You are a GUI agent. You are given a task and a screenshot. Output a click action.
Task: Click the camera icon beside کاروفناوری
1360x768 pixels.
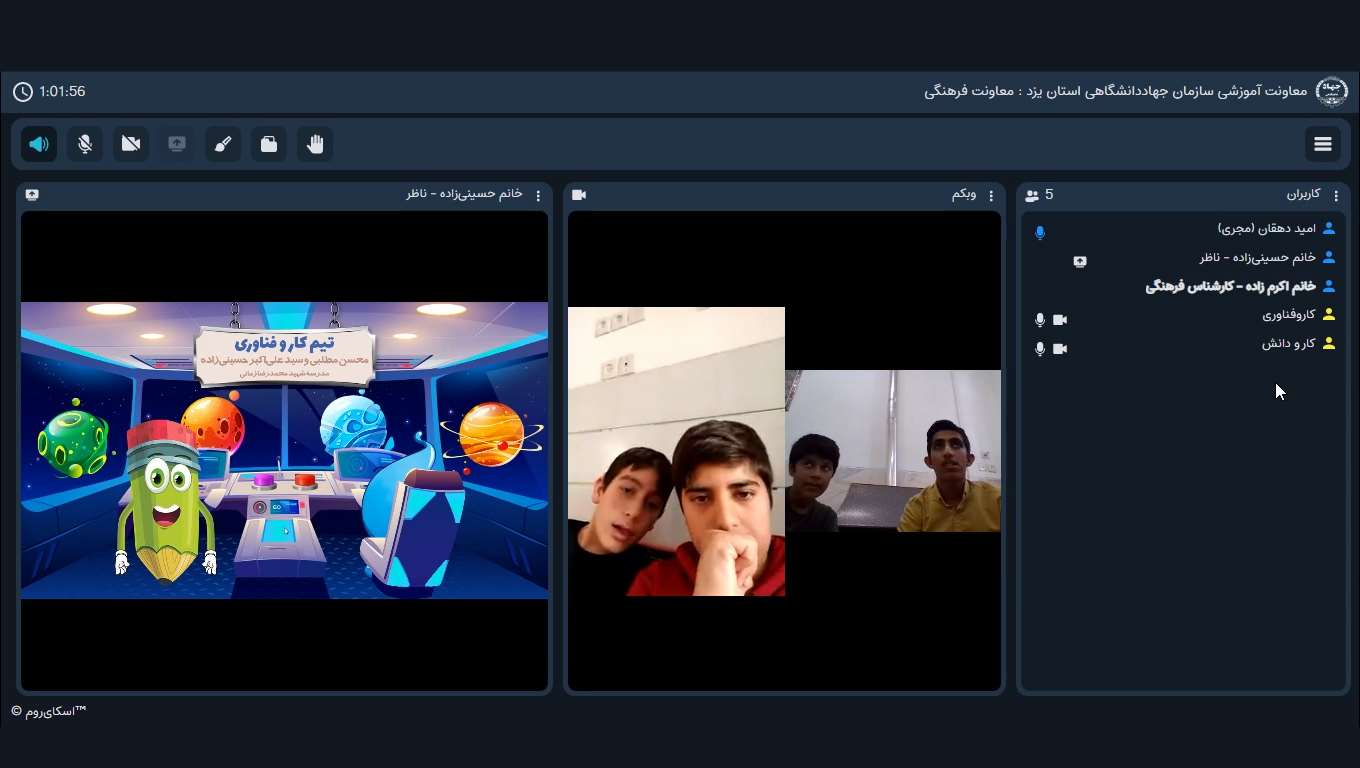pyautogui.click(x=1060, y=320)
